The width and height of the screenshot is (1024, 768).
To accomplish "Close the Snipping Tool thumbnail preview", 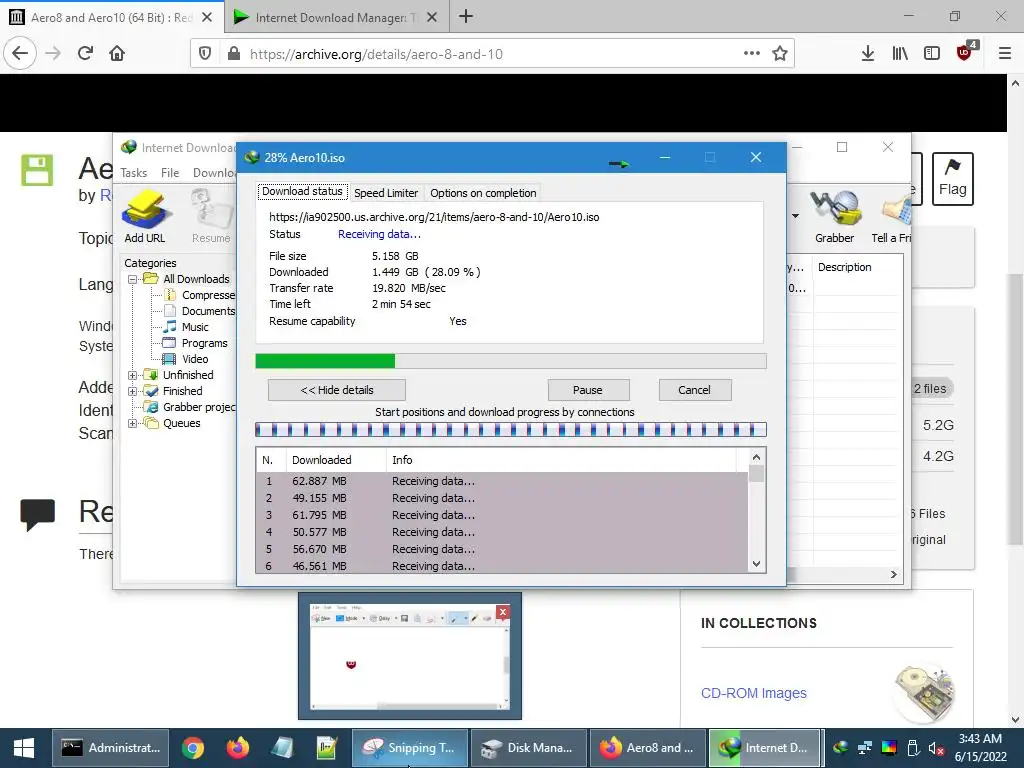I will (x=502, y=612).
